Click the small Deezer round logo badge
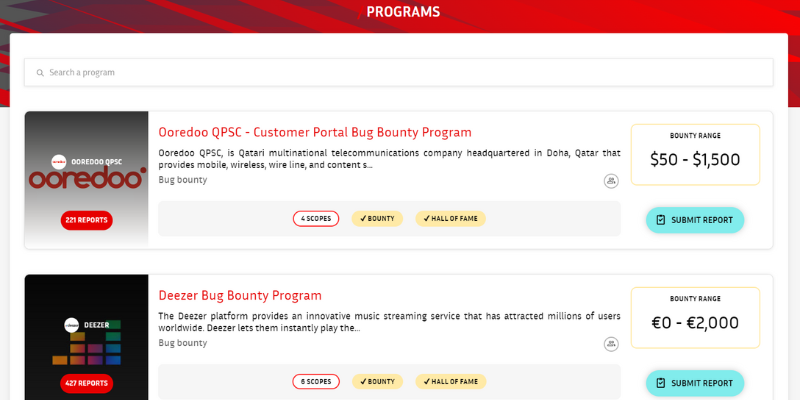This screenshot has height=400, width=800. click(x=71, y=325)
